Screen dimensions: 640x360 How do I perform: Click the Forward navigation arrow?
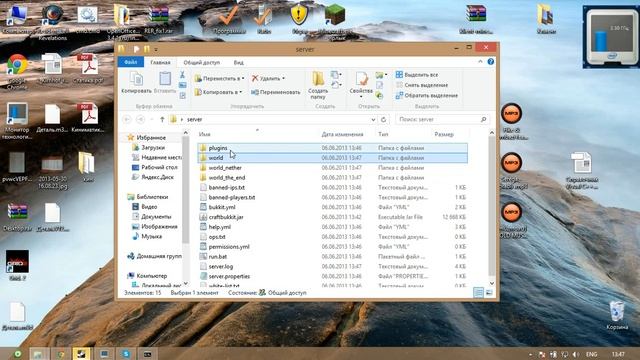(x=140, y=119)
